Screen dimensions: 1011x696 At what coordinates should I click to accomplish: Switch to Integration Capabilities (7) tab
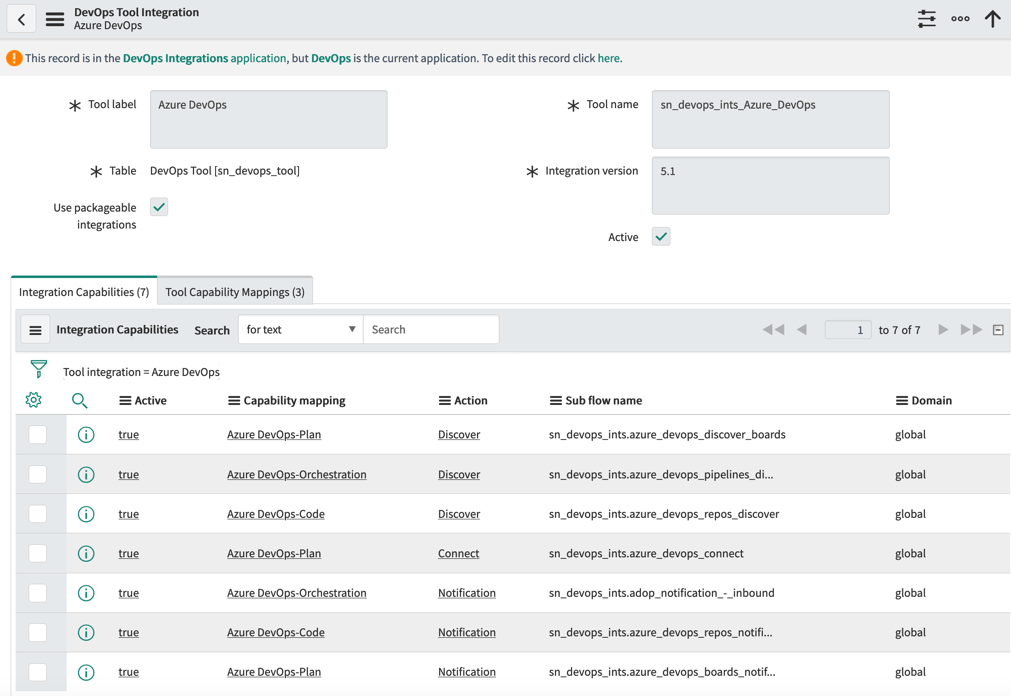84,292
